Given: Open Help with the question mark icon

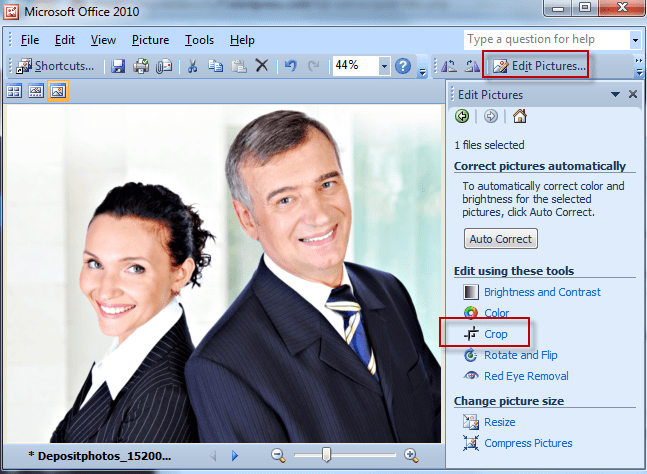Looking at the screenshot, I should (403, 66).
